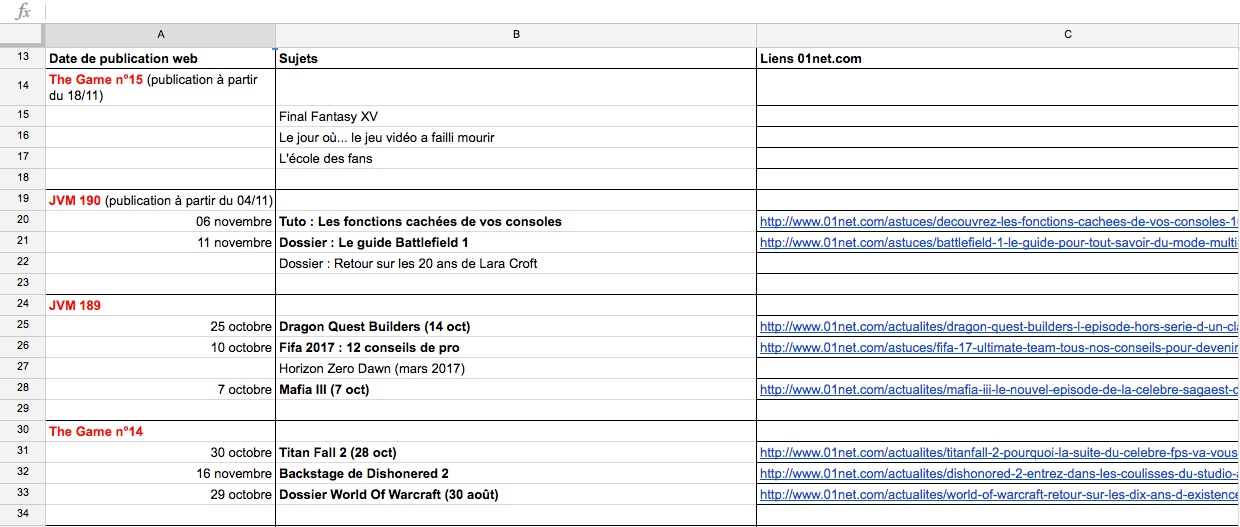Select the 'Mafia III (7 oct)' cell

pyautogui.click(x=516, y=389)
